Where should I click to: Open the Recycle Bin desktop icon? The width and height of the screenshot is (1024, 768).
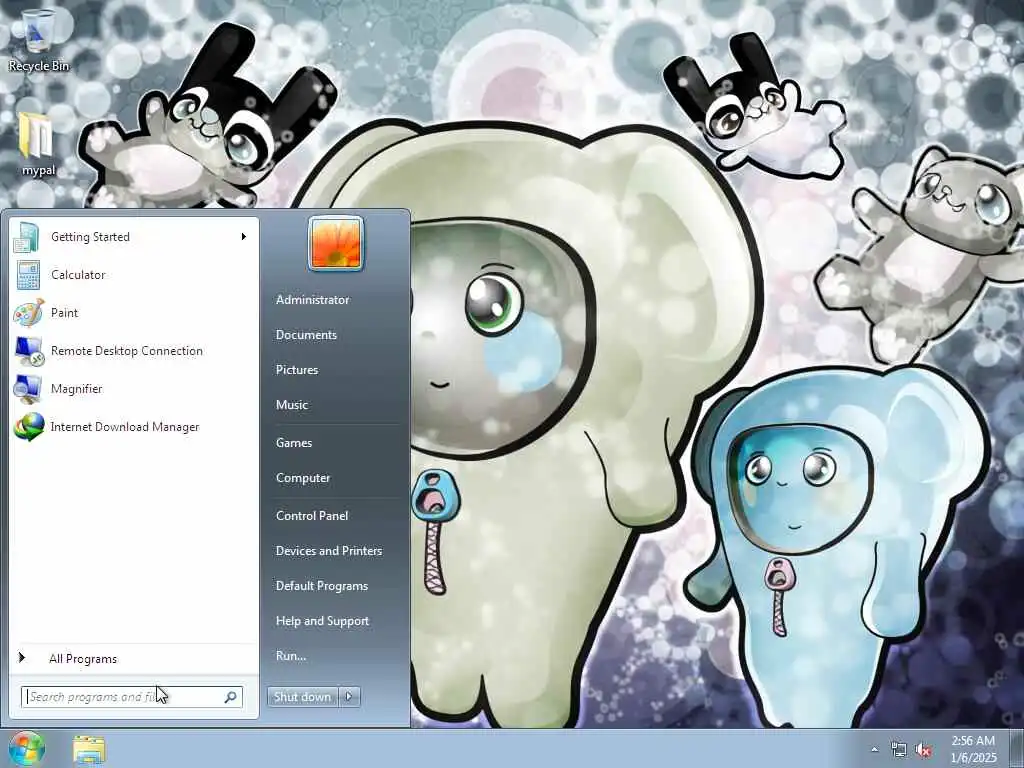click(39, 40)
